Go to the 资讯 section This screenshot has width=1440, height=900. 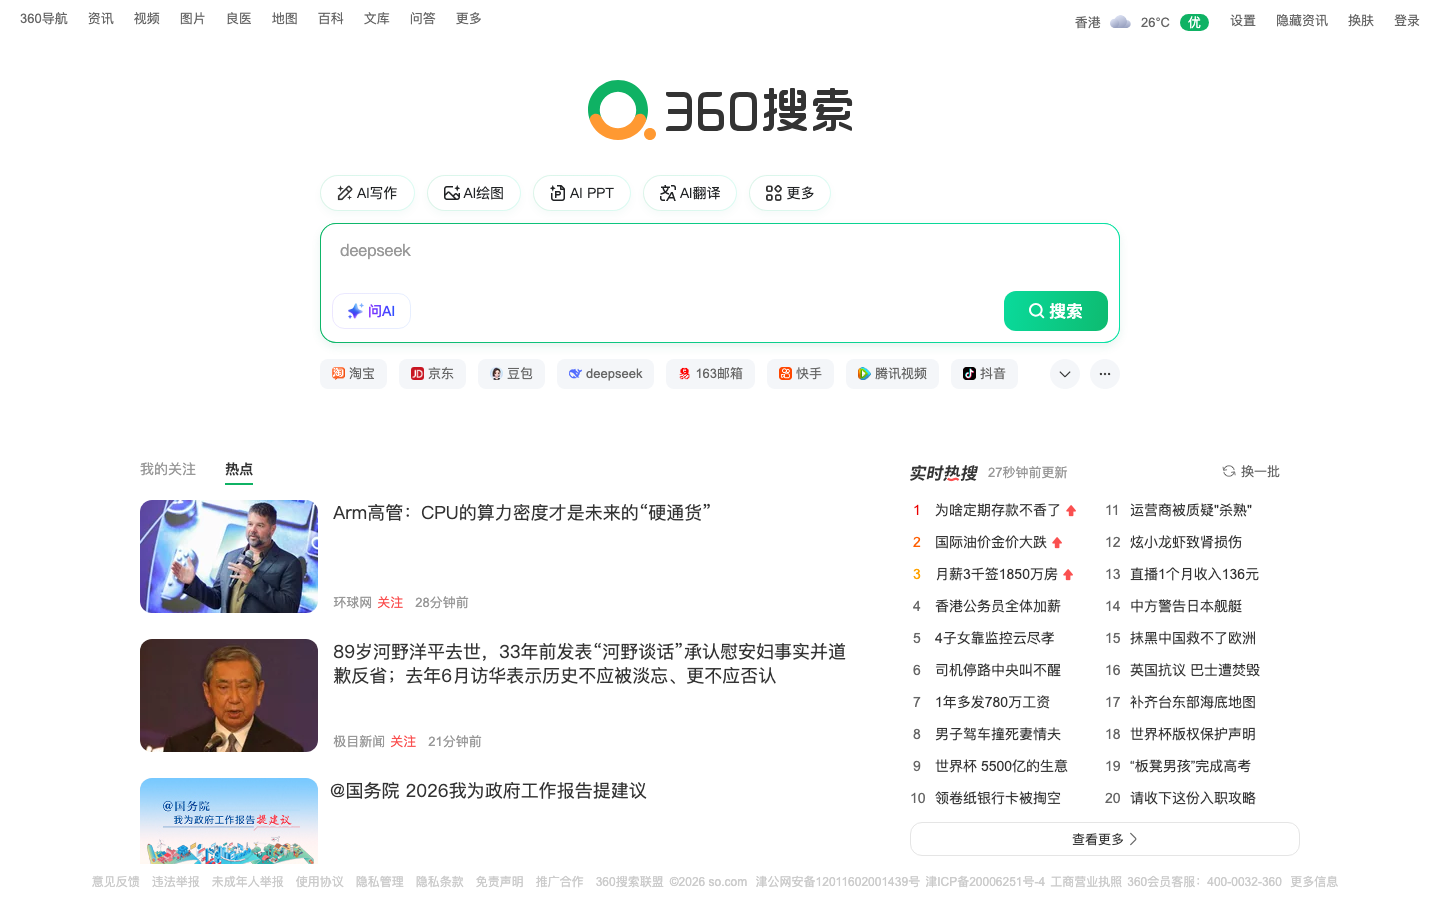tap(101, 18)
